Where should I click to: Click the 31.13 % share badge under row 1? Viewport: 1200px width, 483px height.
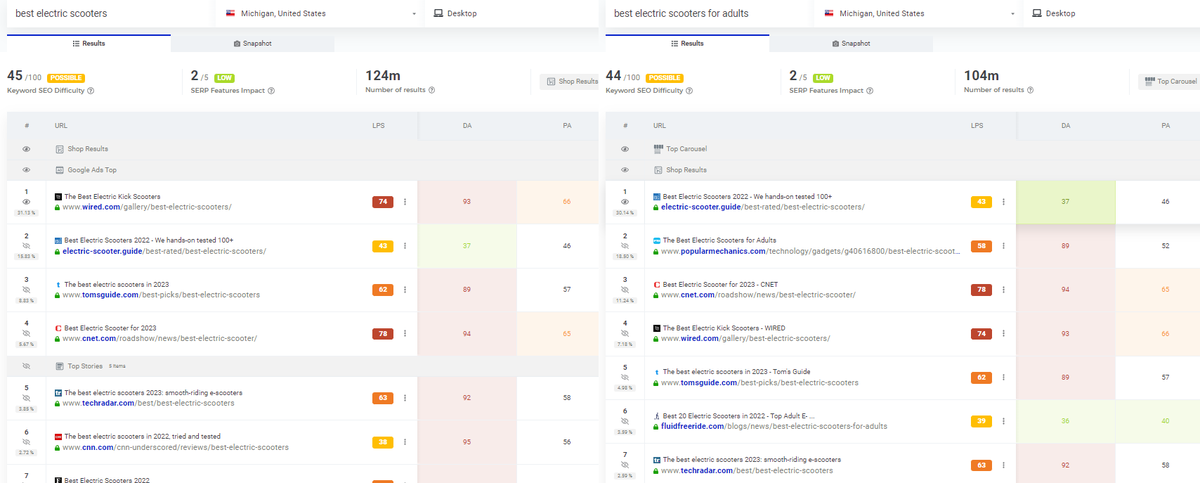tap(27, 213)
